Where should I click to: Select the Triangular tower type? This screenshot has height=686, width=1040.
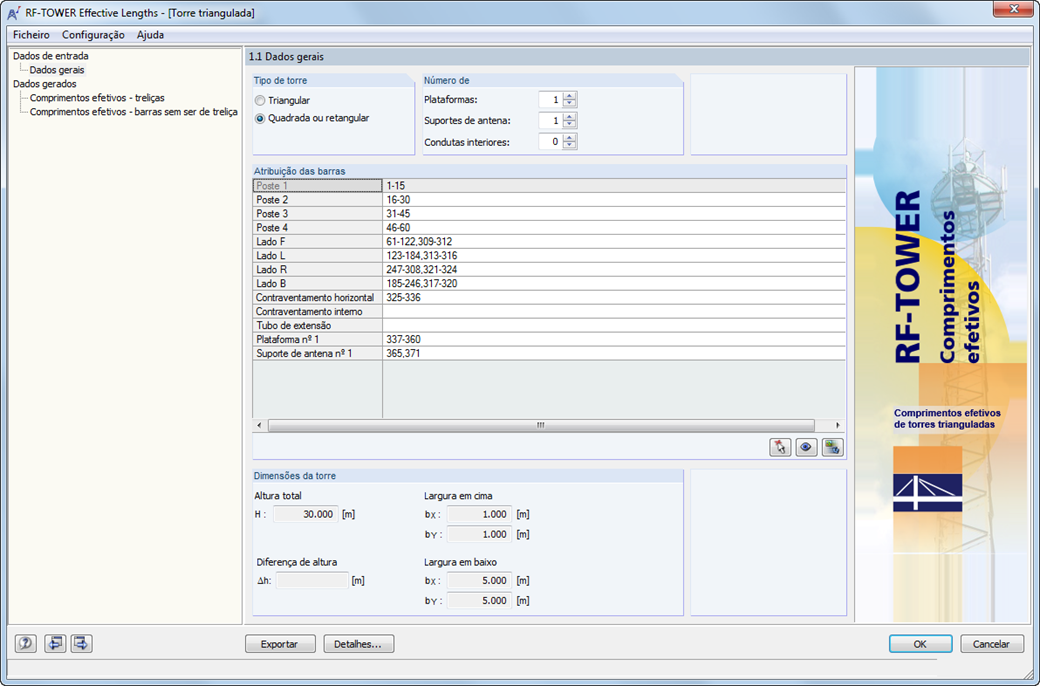260,101
